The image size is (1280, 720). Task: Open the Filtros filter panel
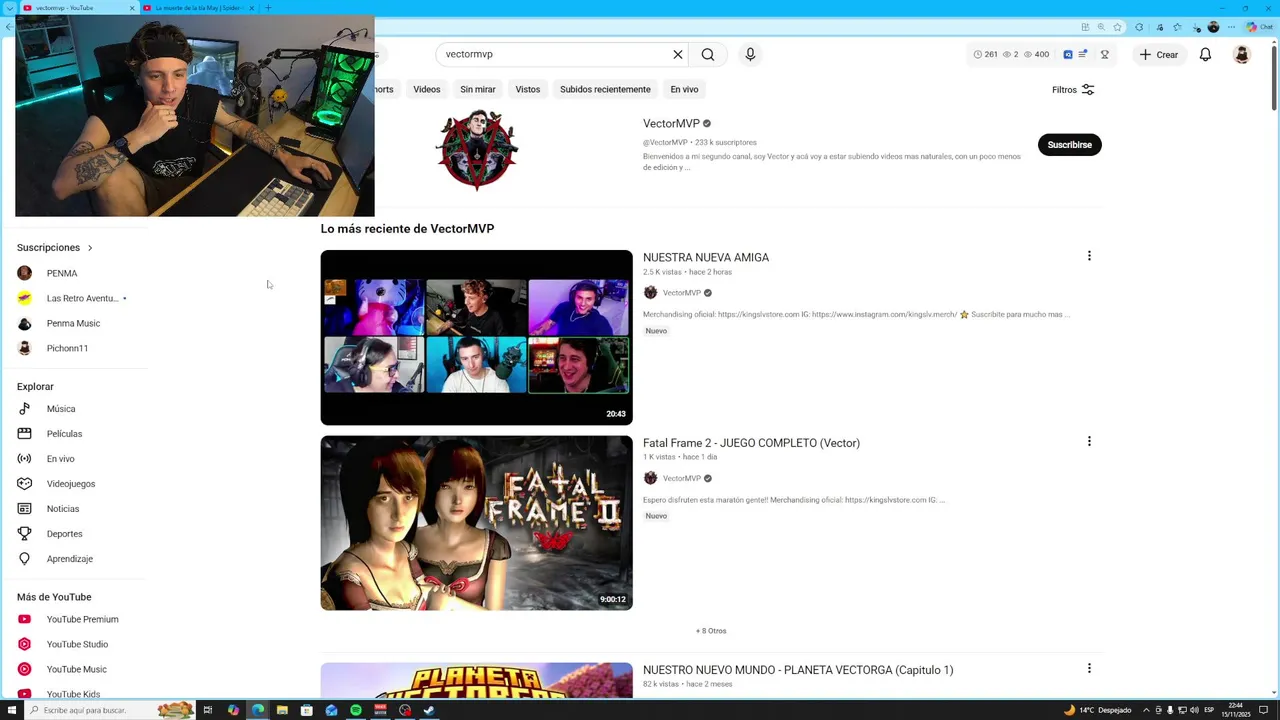1073,90
